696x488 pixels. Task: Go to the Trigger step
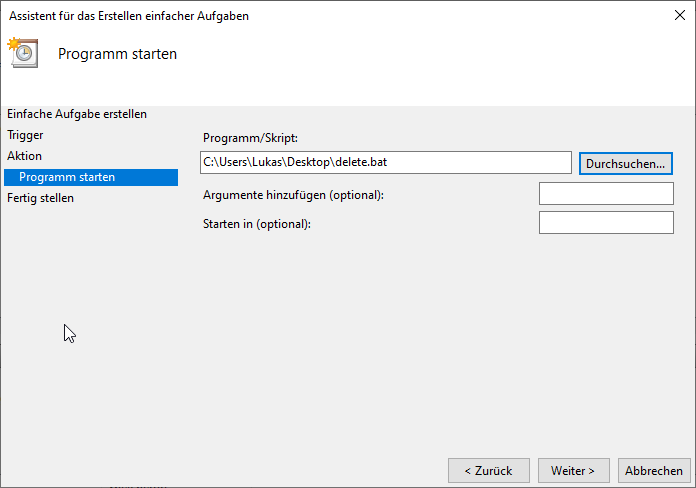tap(25, 134)
